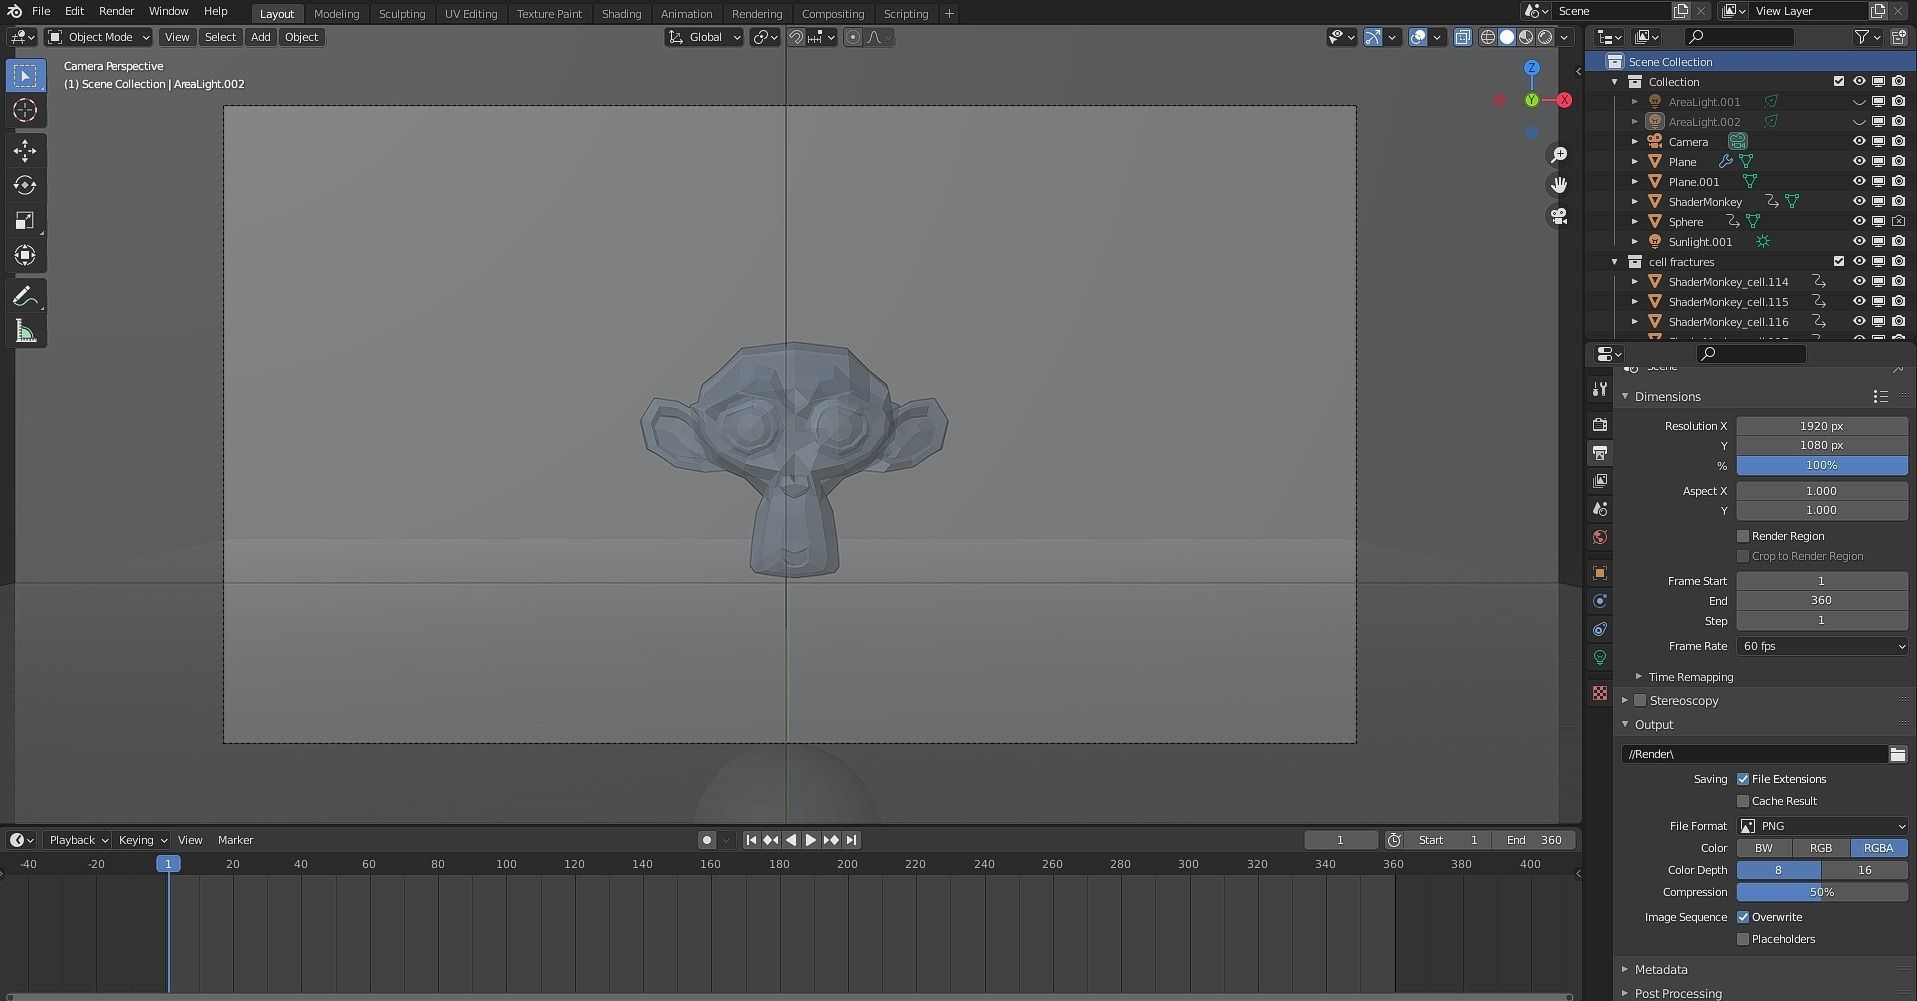1917x1001 pixels.
Task: Browse for the output folder
Action: 1897,754
